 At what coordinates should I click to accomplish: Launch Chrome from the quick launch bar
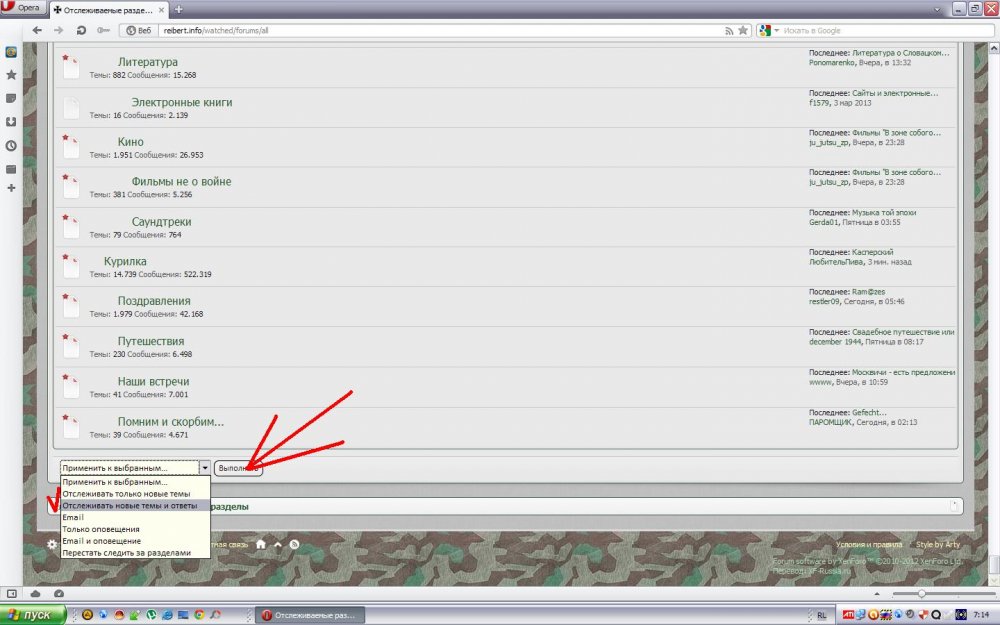pos(199,615)
